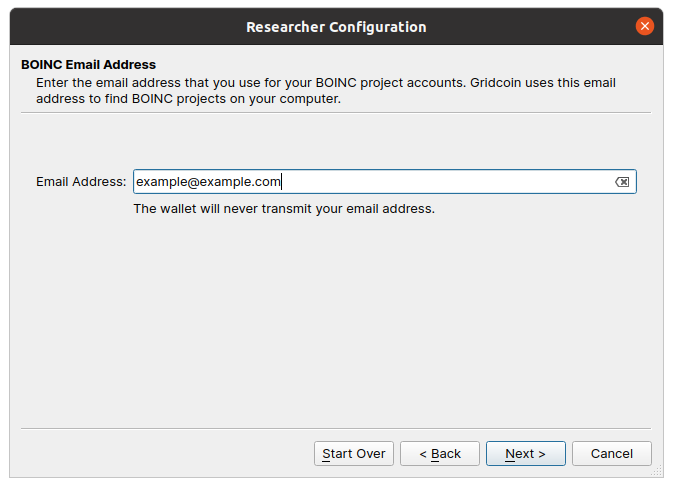Click the BOINC Email Address heading
This screenshot has height=487, width=673.
click(x=88, y=64)
